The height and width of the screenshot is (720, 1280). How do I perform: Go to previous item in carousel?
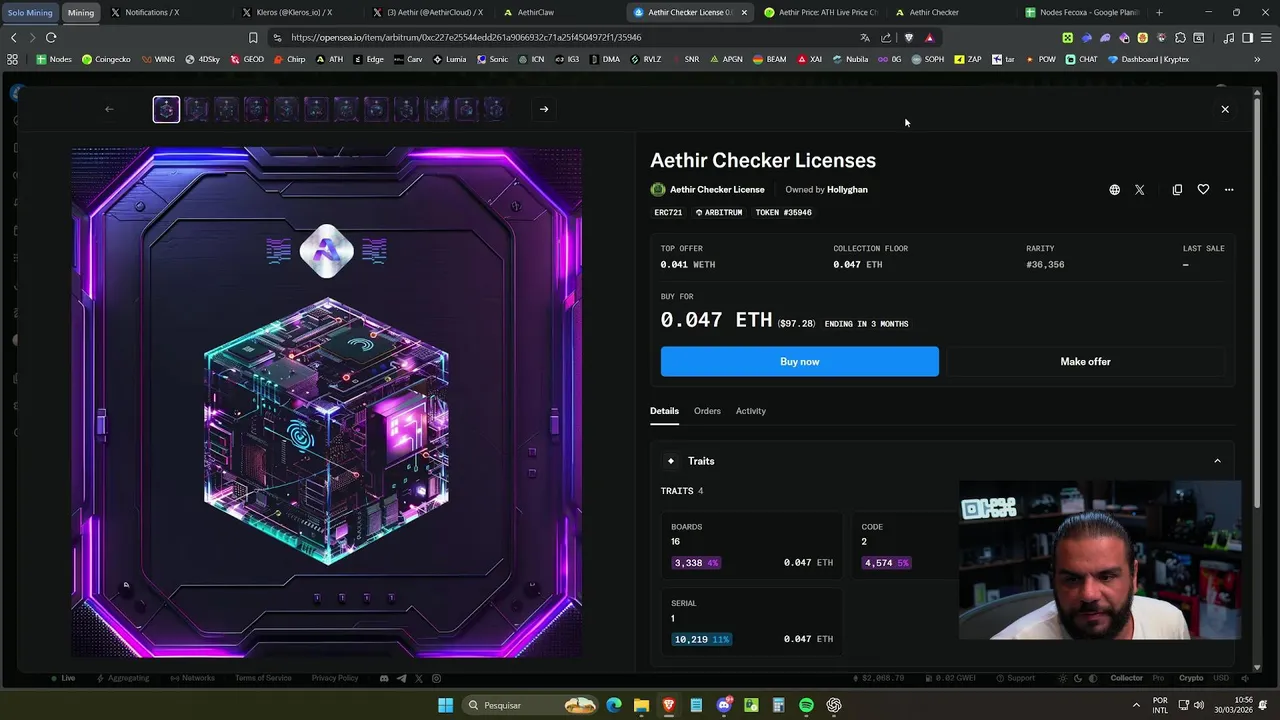click(110, 109)
